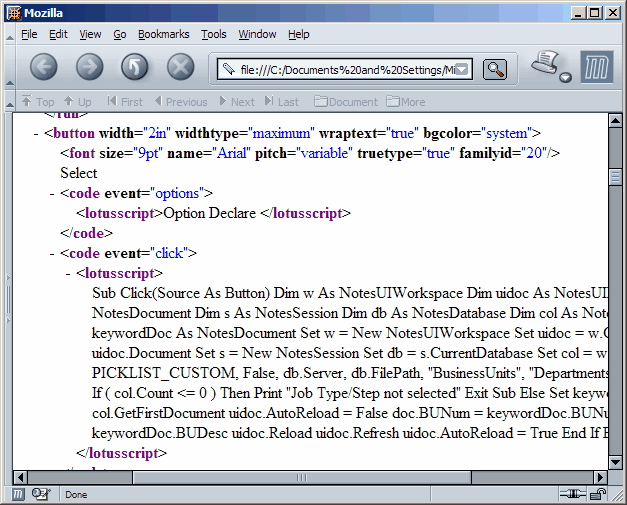Image resolution: width=627 pixels, height=505 pixels.
Task: Collapse the menu bar using its grippy
Action: click(x=10, y=35)
